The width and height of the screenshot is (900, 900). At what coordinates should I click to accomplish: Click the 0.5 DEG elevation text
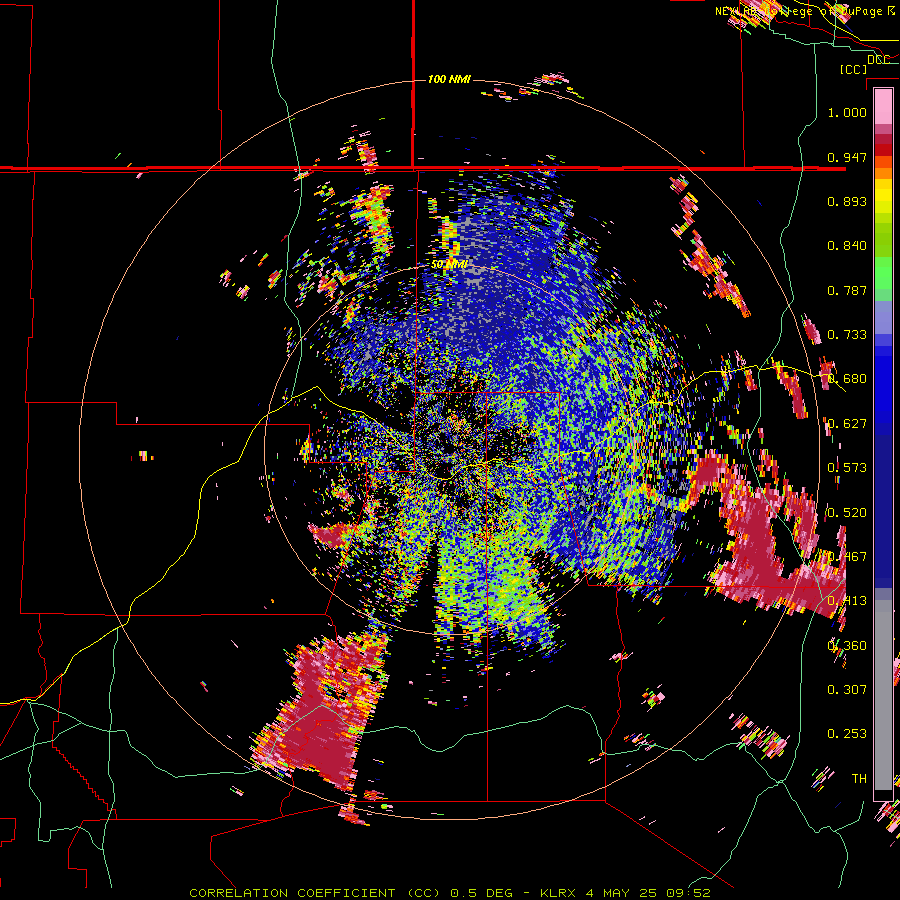(481, 893)
